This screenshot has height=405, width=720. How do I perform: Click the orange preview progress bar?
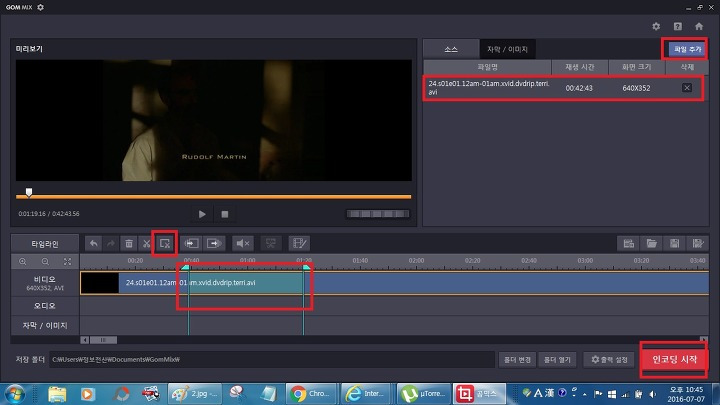pyautogui.click(x=214, y=197)
